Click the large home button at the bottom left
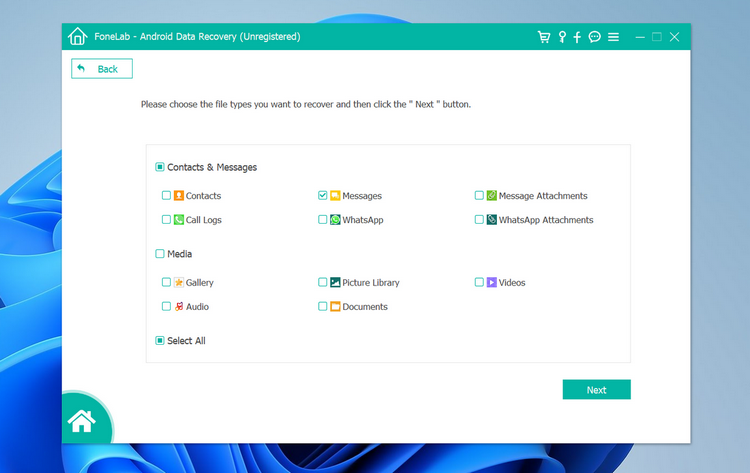Image resolution: width=750 pixels, height=473 pixels. (82, 421)
